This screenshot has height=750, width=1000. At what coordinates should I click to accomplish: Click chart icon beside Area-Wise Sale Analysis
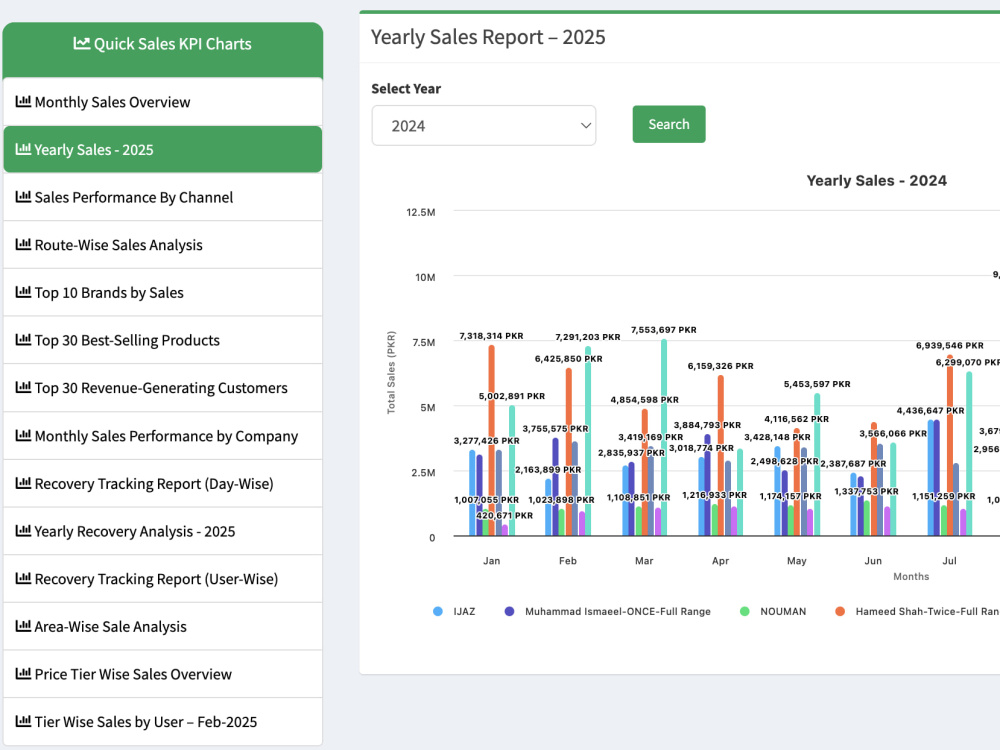click(23, 626)
